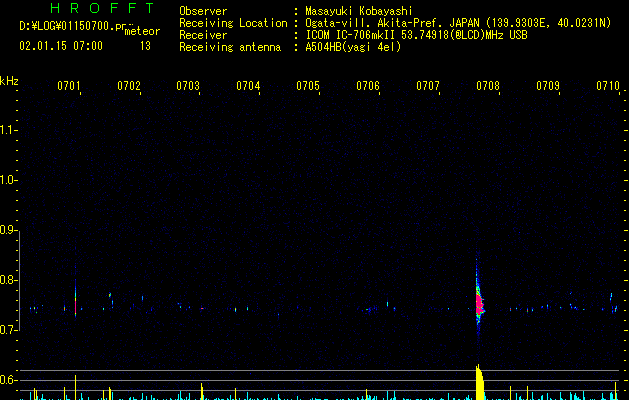Image resolution: width=629 pixels, height=400 pixels.
Task: Click the 0701 time marker
Action: pos(69,85)
